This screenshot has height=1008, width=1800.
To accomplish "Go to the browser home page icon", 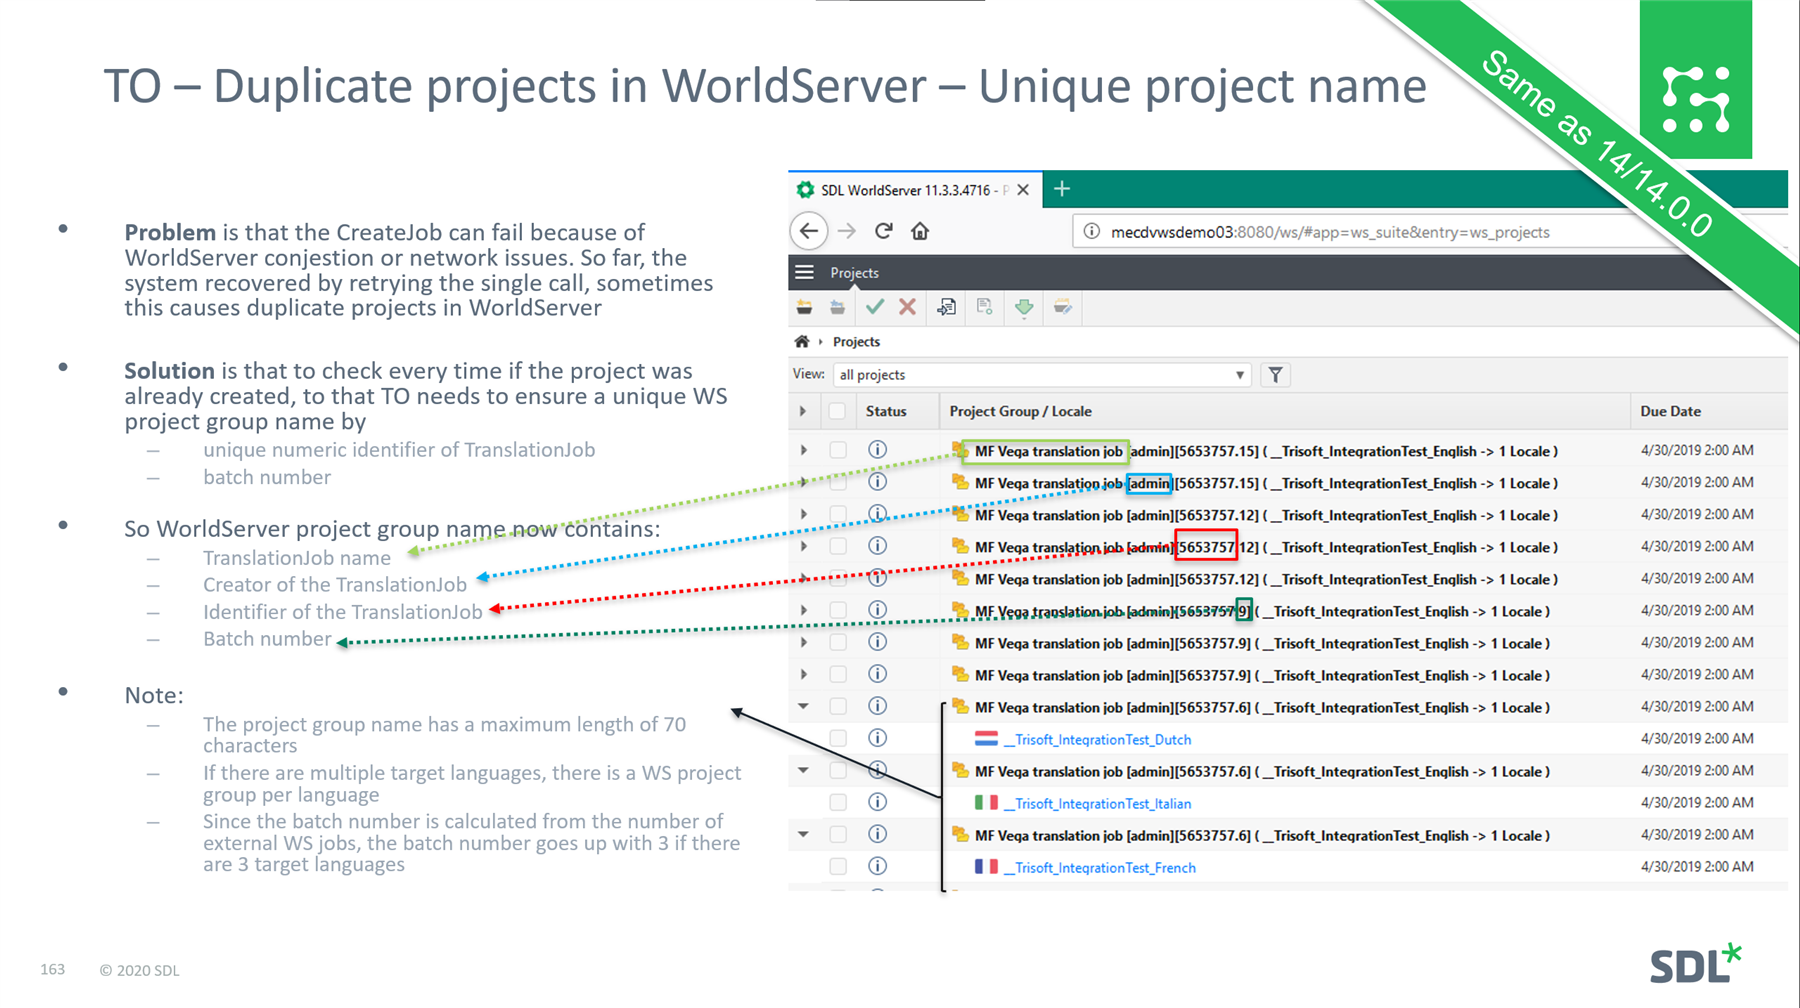I will (920, 231).
